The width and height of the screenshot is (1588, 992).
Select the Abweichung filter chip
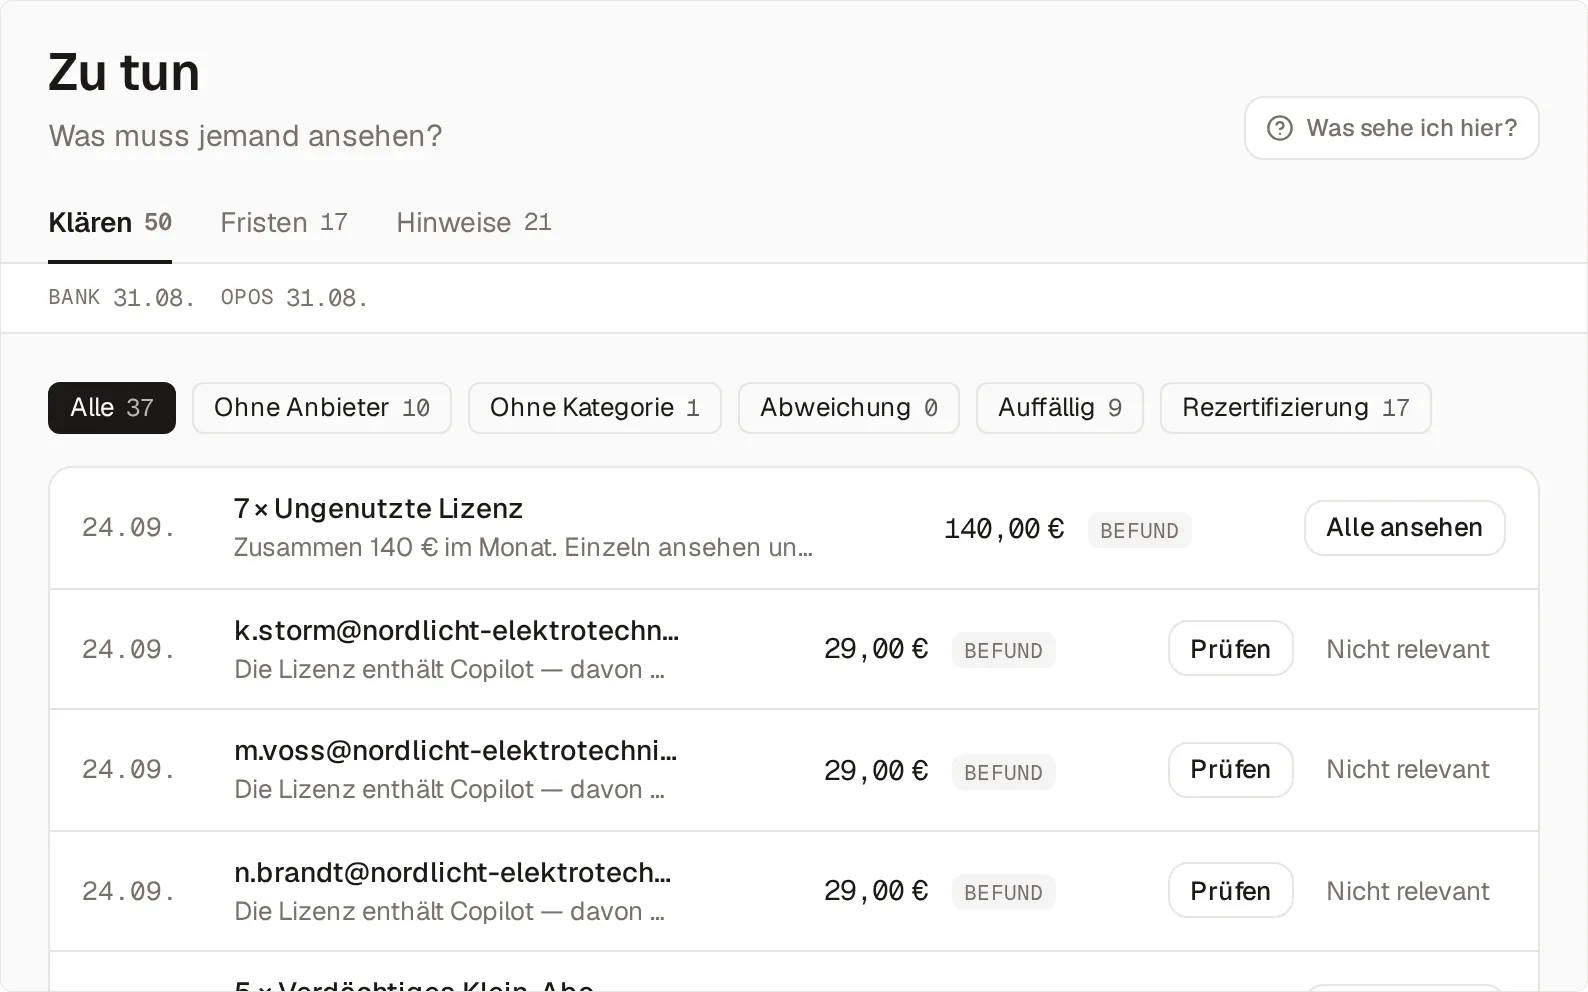click(x=849, y=408)
